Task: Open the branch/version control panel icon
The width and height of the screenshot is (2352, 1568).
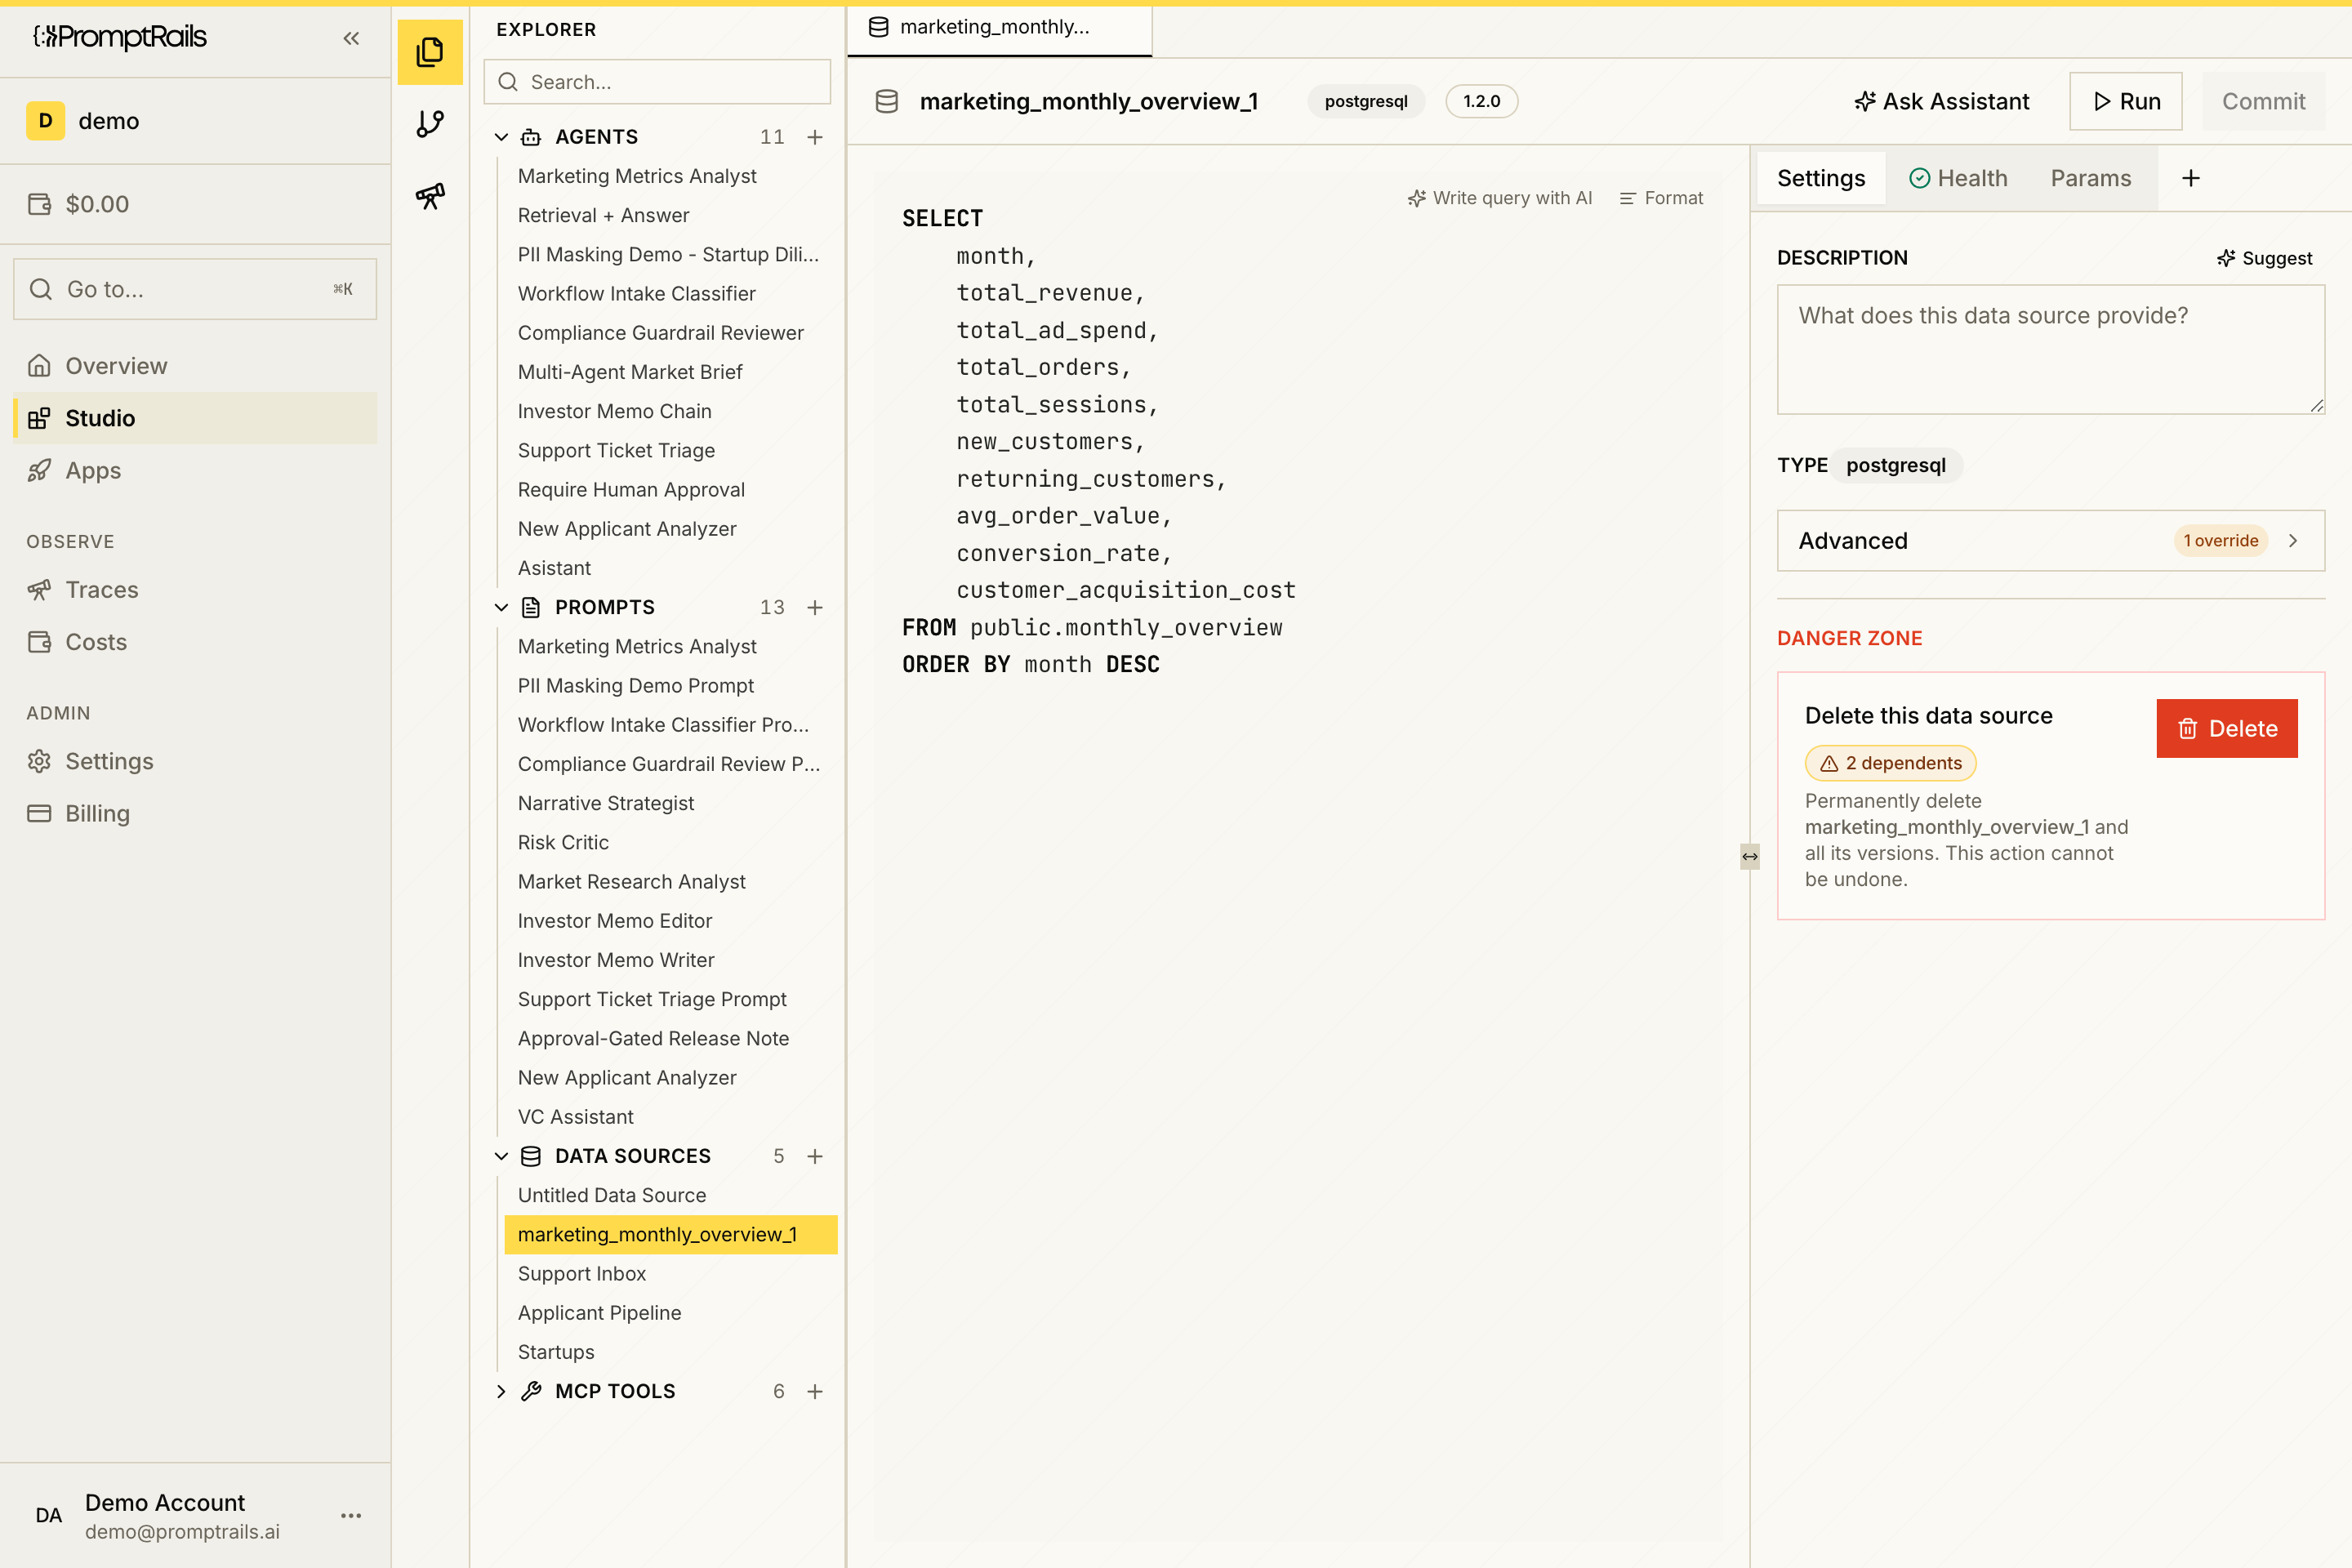Action: (x=430, y=124)
